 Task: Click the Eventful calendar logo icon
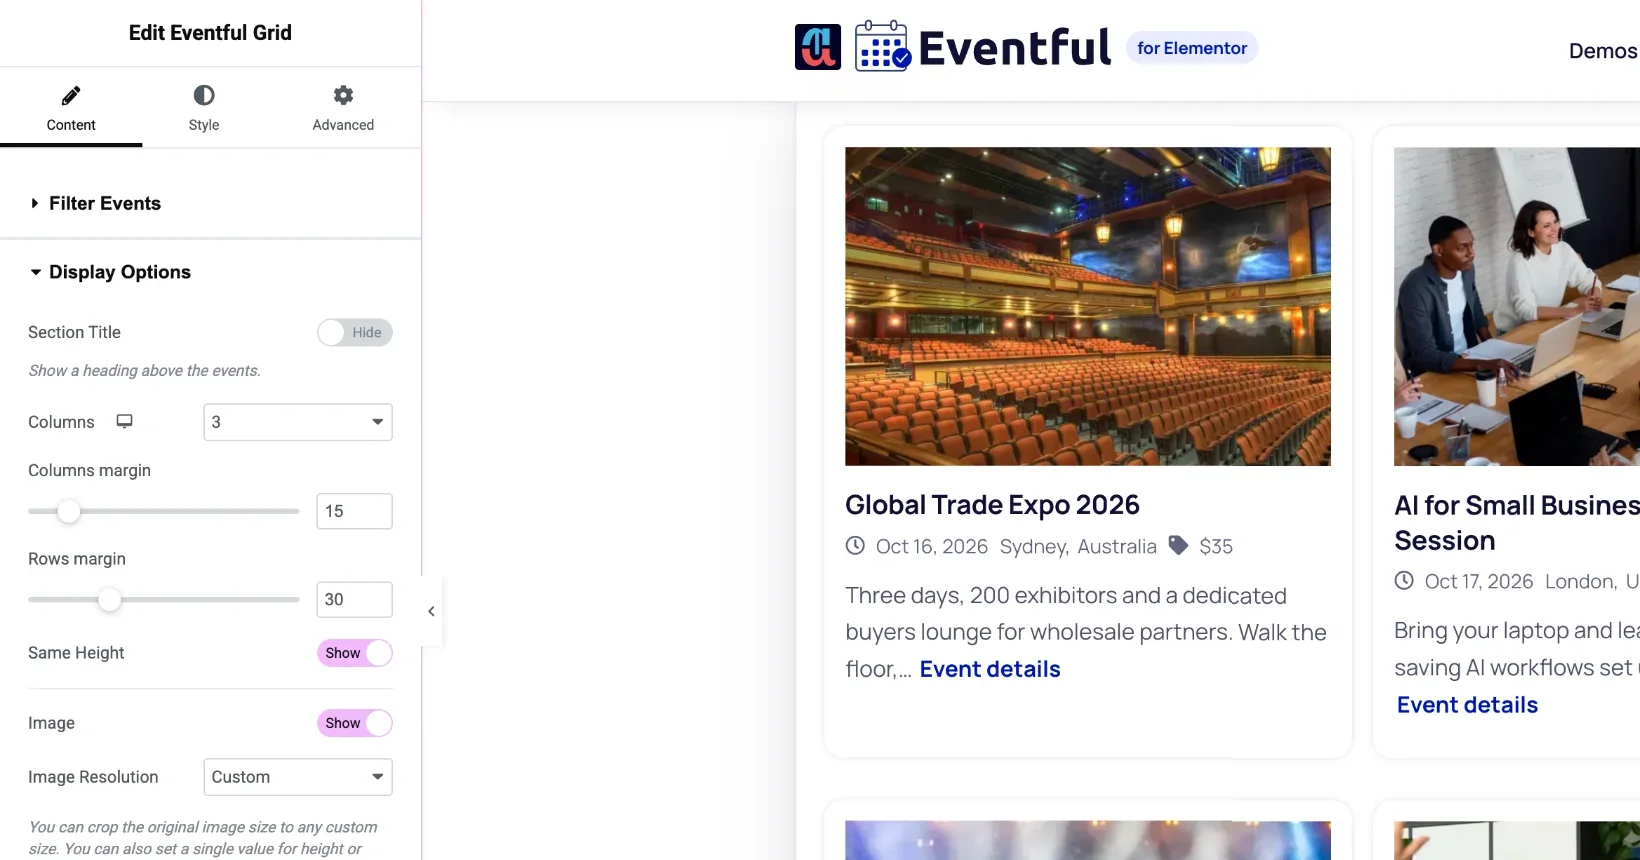[x=882, y=46]
